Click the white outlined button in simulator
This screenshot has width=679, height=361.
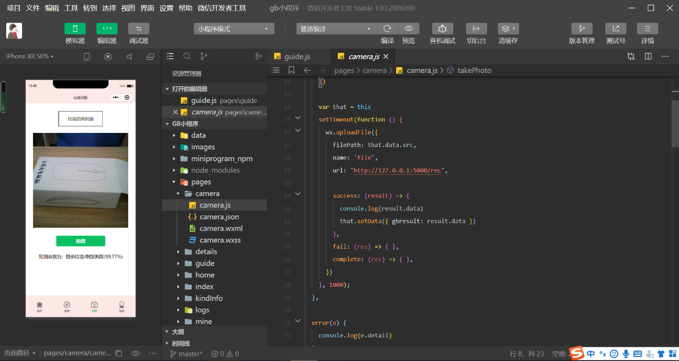81,119
